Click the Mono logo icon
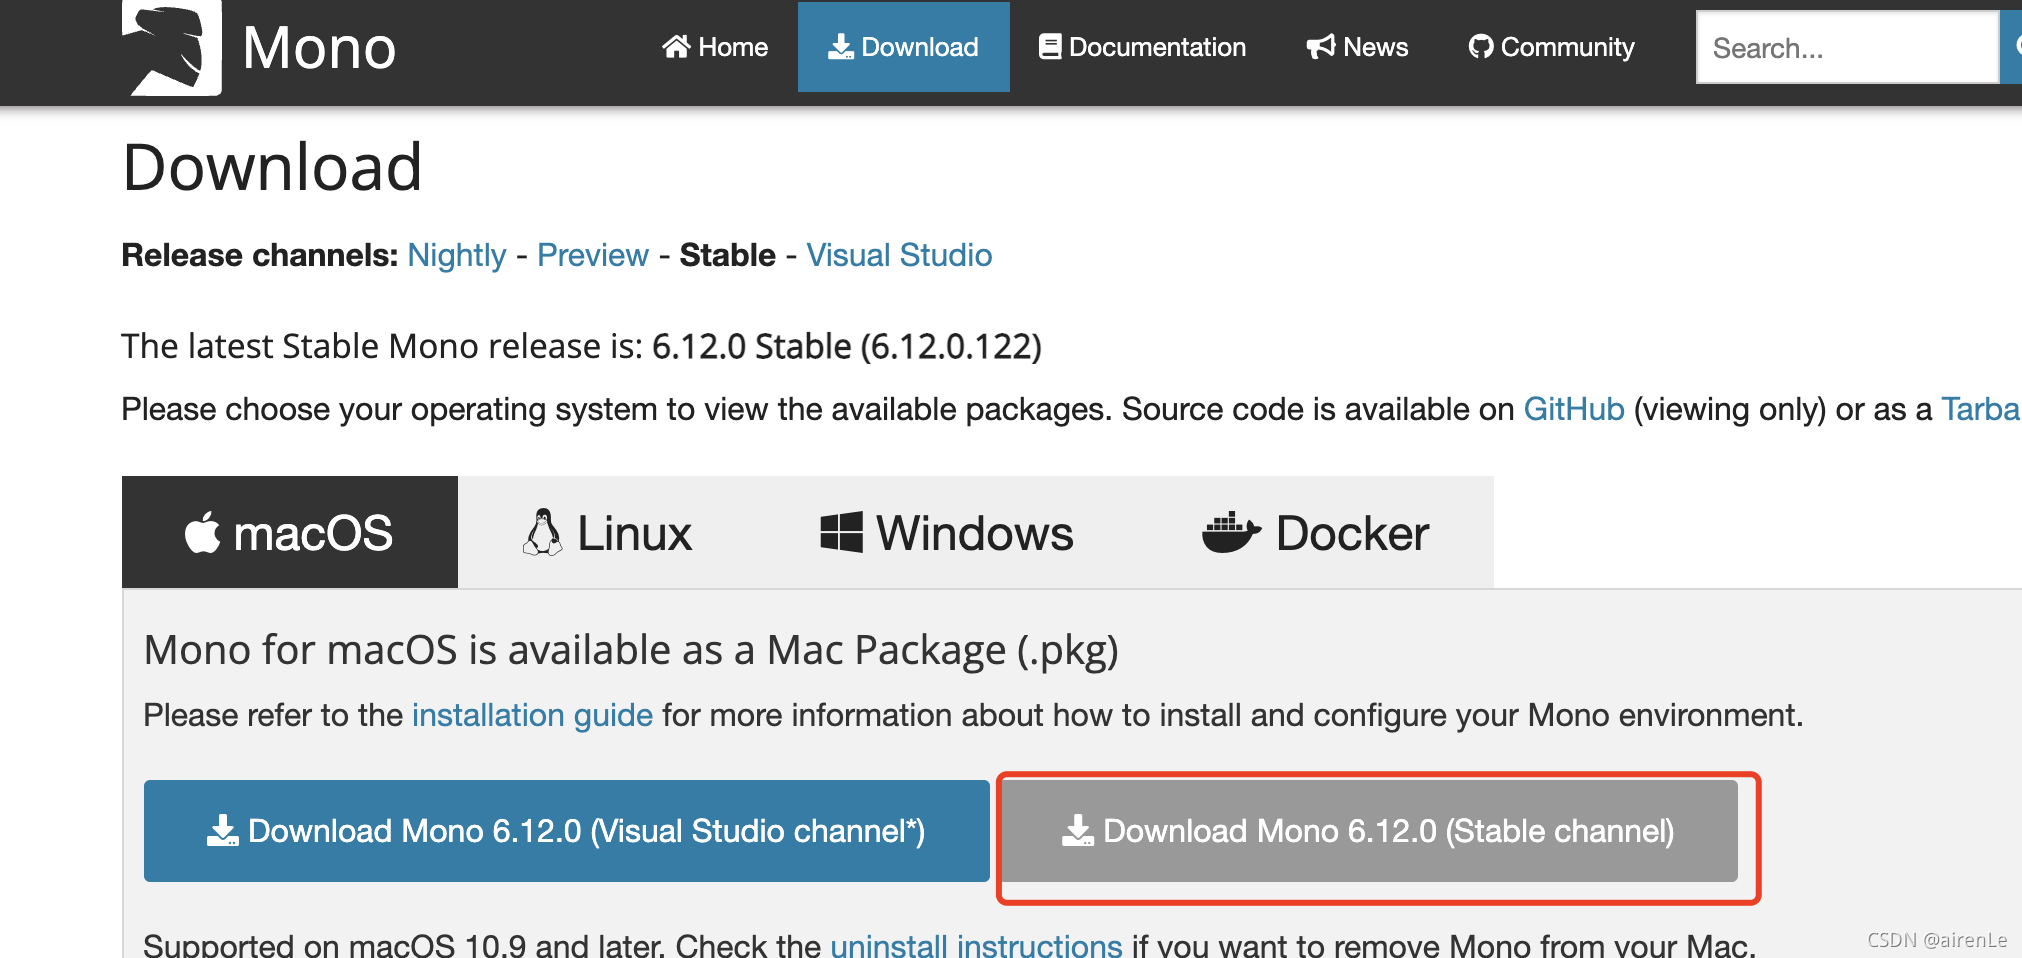 tap(171, 48)
